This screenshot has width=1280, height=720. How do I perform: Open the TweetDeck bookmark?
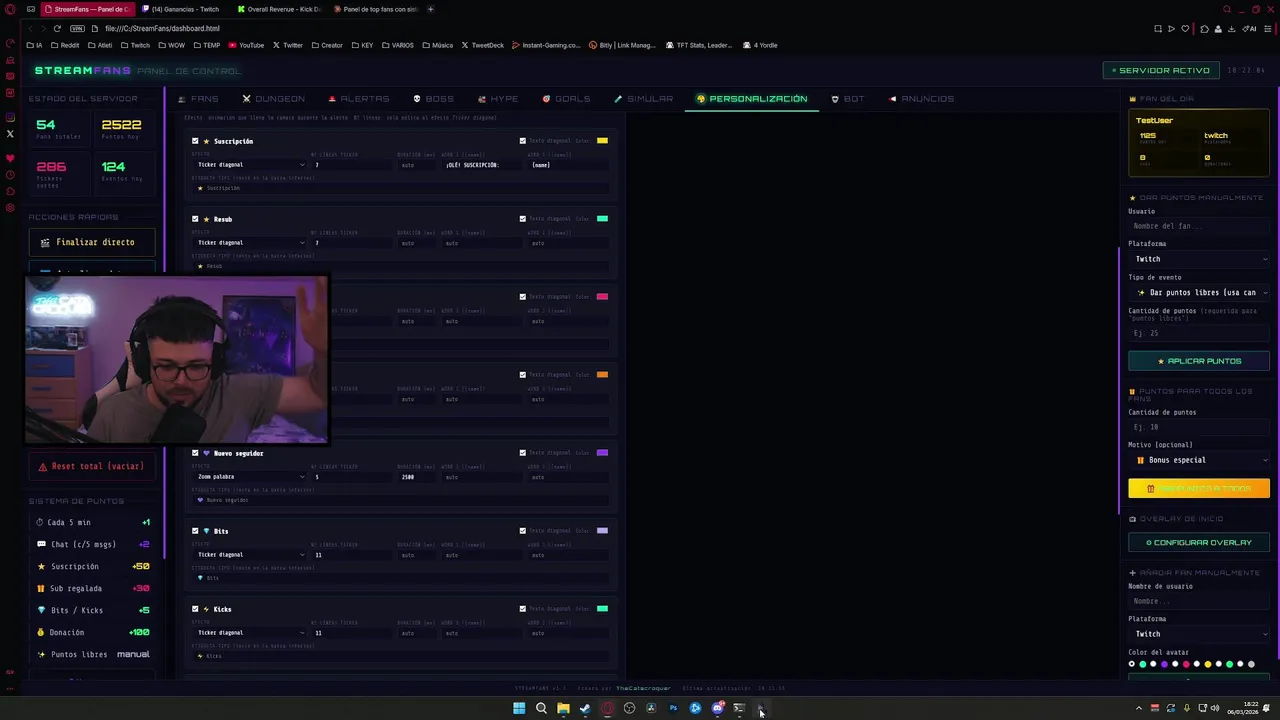click(482, 45)
